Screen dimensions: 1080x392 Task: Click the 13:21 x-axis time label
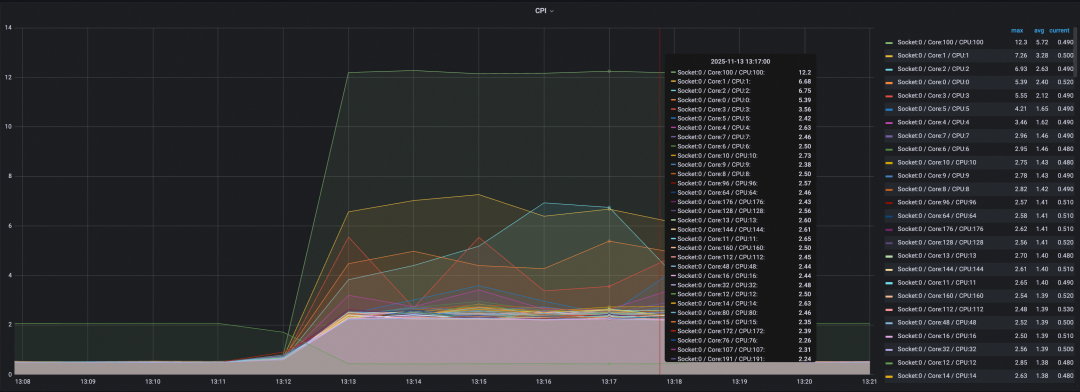click(x=870, y=381)
